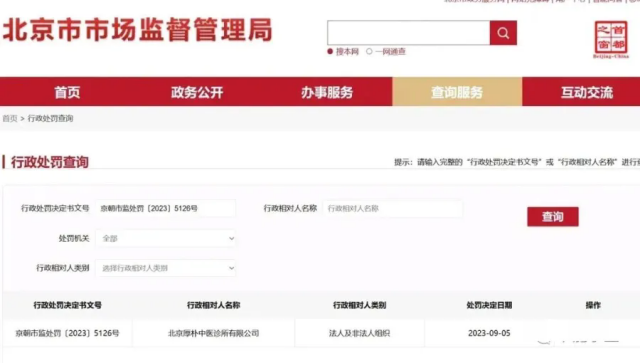Go to the 首页 navigation tab

[67, 92]
